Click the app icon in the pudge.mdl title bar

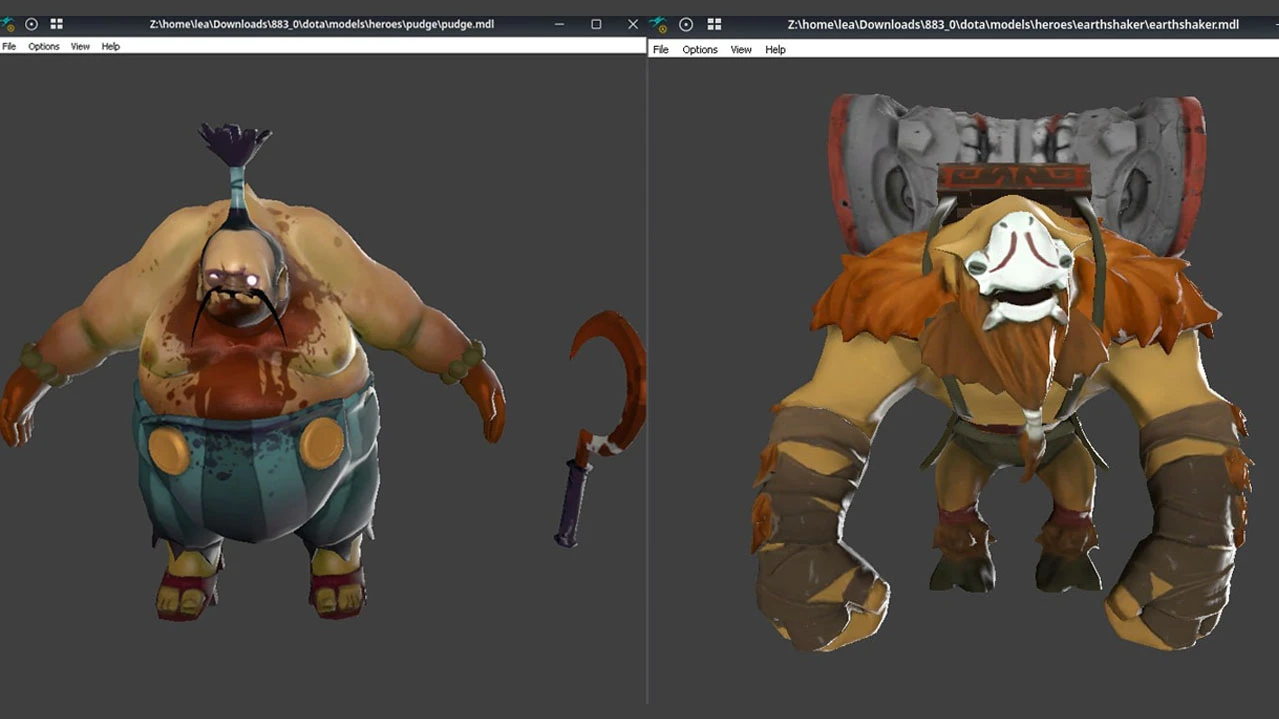point(8,24)
